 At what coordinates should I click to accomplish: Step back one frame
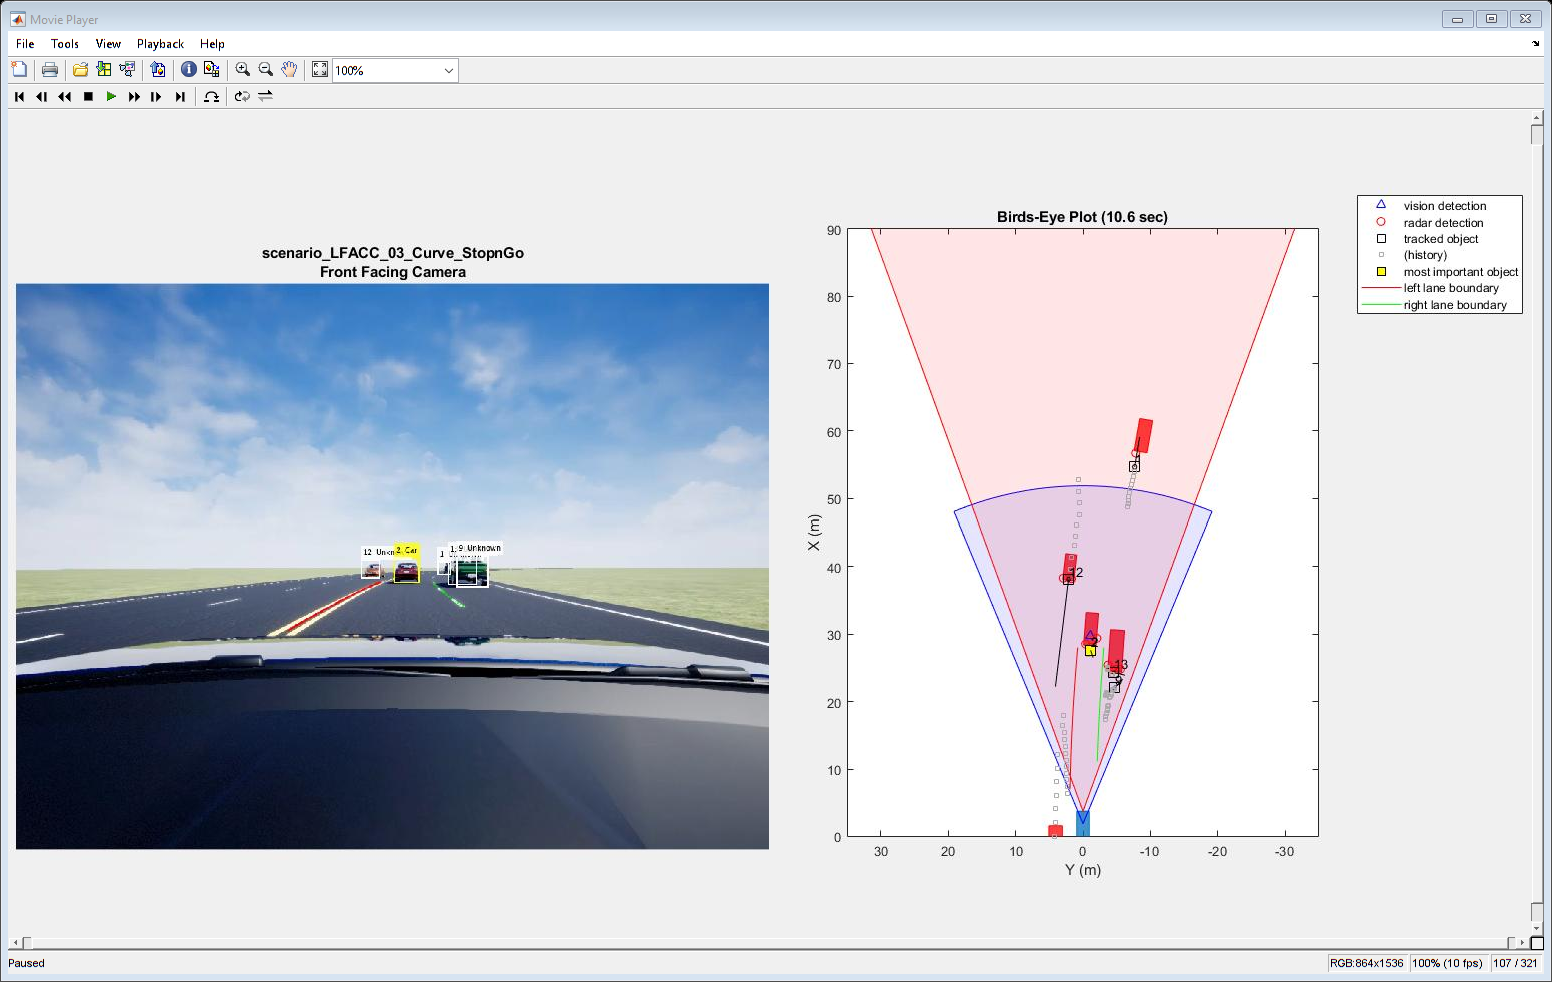pyautogui.click(x=41, y=96)
